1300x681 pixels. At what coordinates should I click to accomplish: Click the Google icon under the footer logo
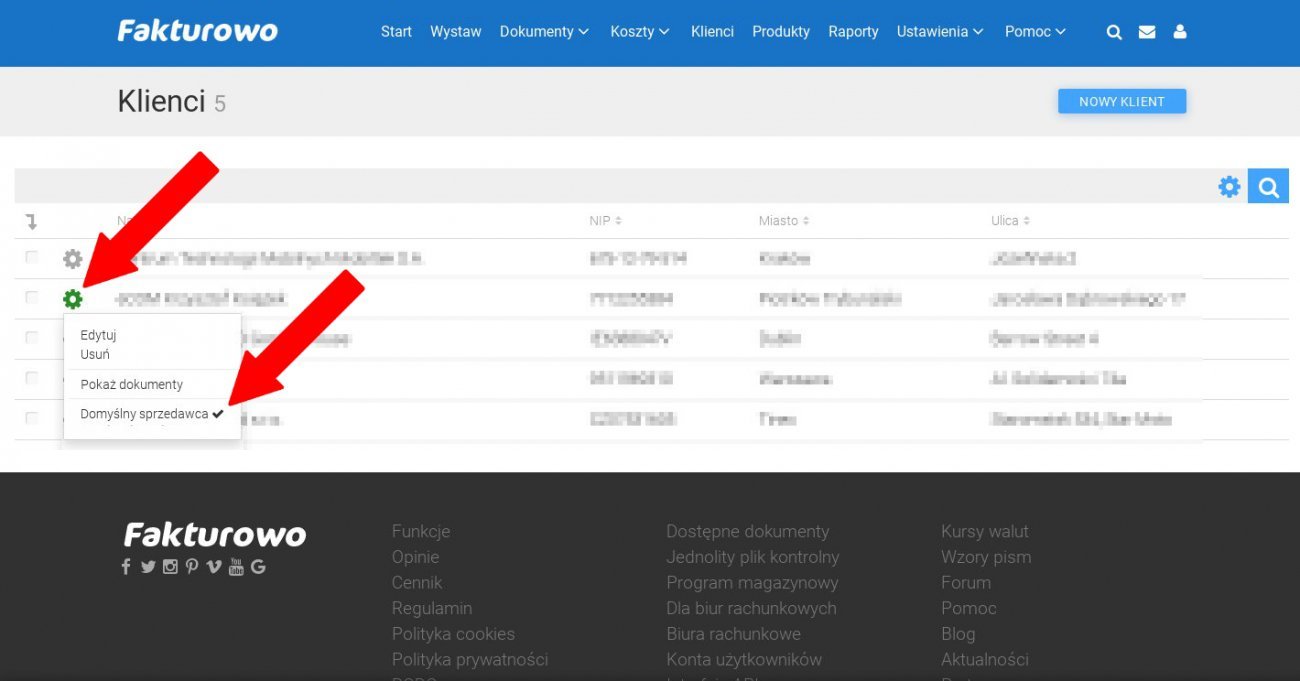[x=258, y=566]
